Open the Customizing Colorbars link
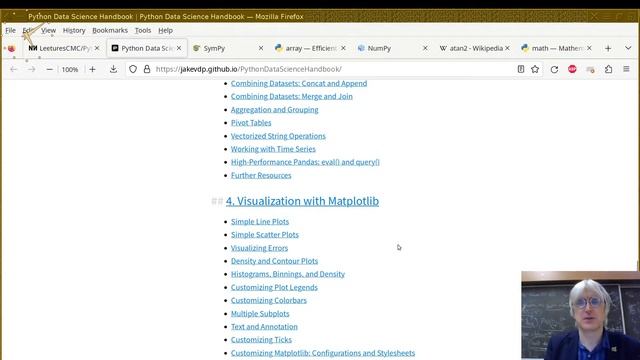This screenshot has height=360, width=640. pyautogui.click(x=269, y=300)
